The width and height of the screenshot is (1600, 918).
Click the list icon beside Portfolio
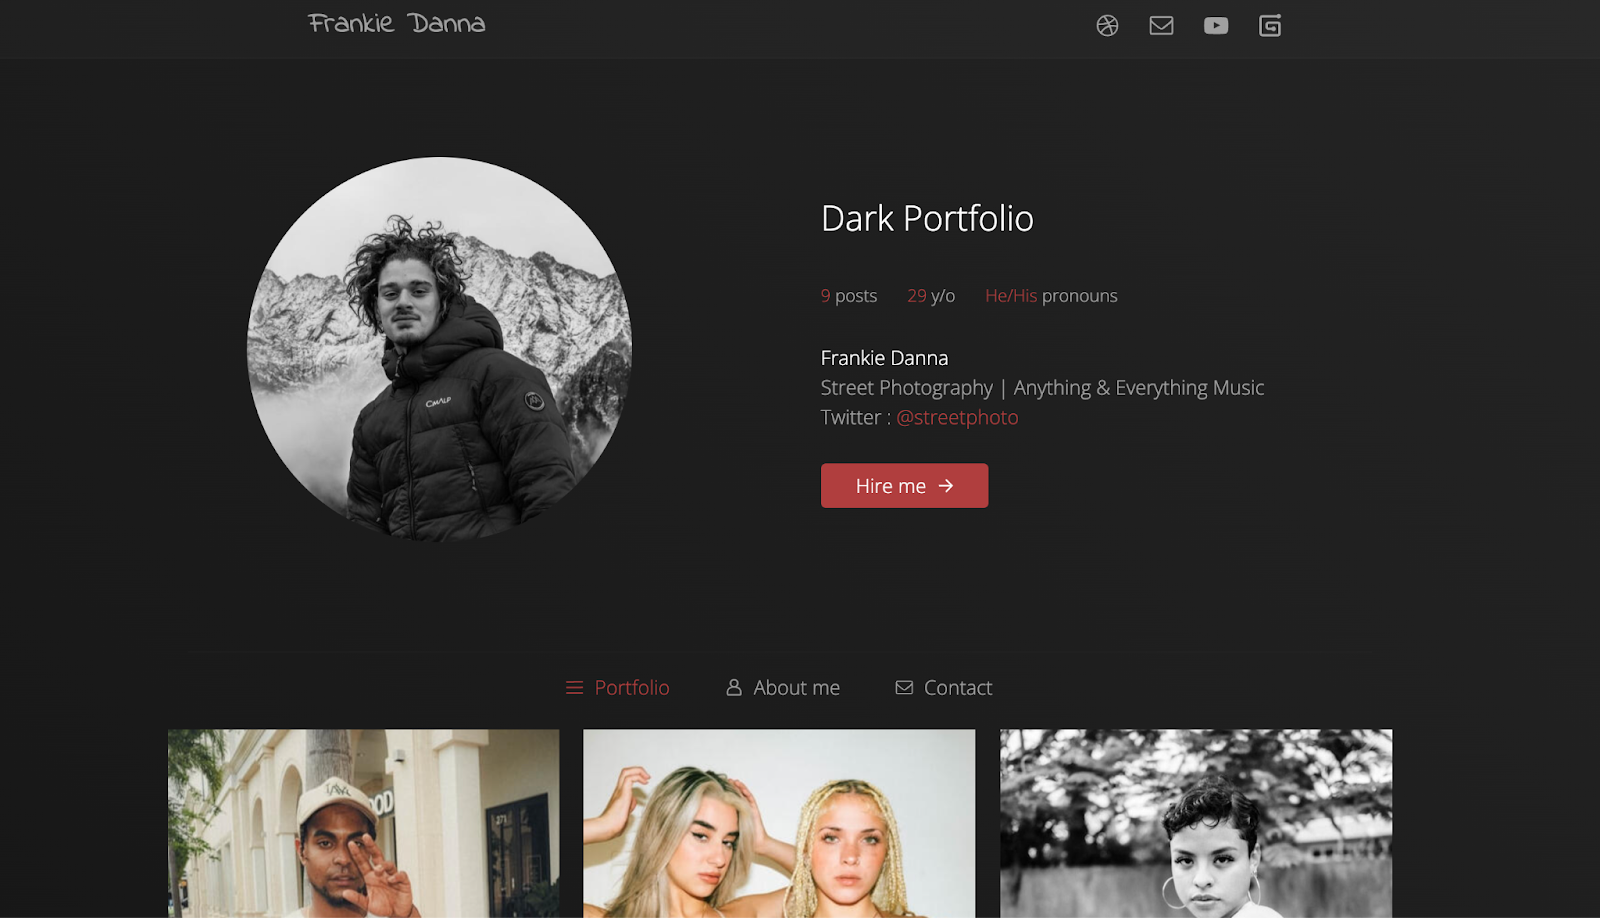573,687
